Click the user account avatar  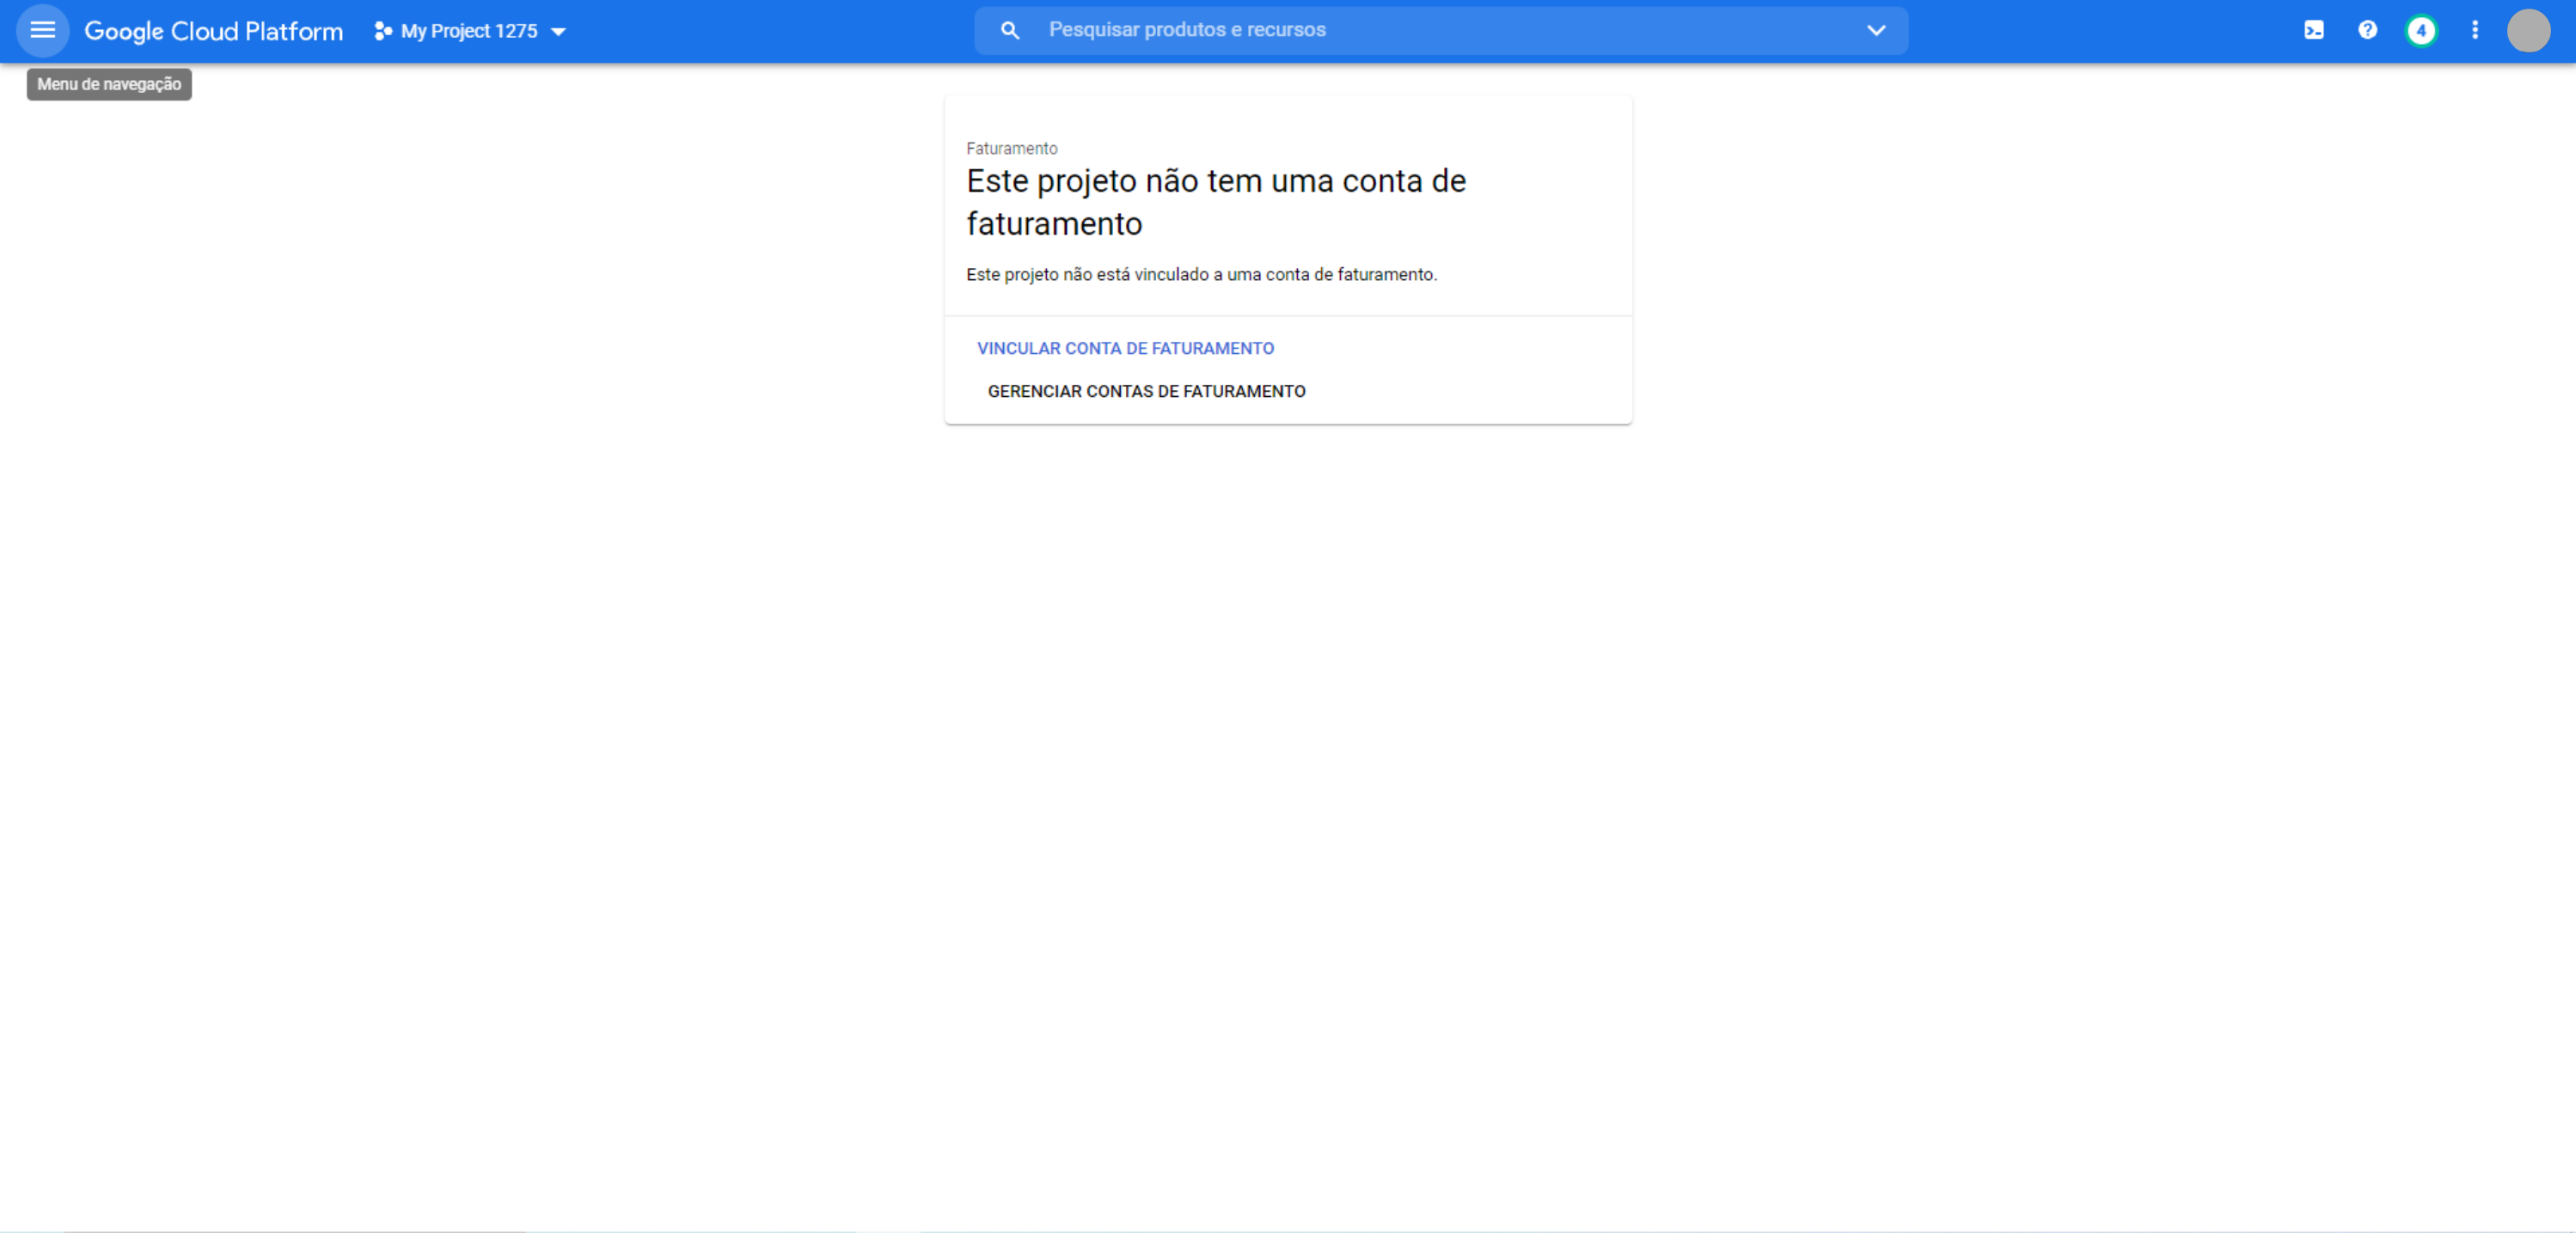point(2528,30)
